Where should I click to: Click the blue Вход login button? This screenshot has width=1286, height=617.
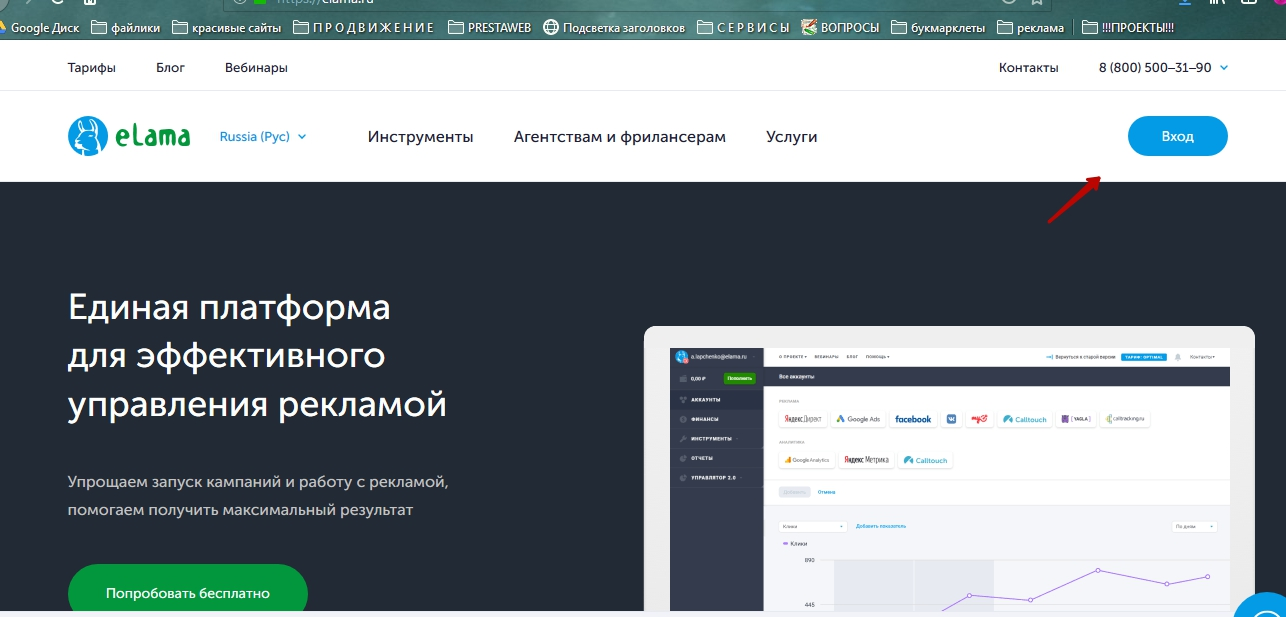(1178, 136)
